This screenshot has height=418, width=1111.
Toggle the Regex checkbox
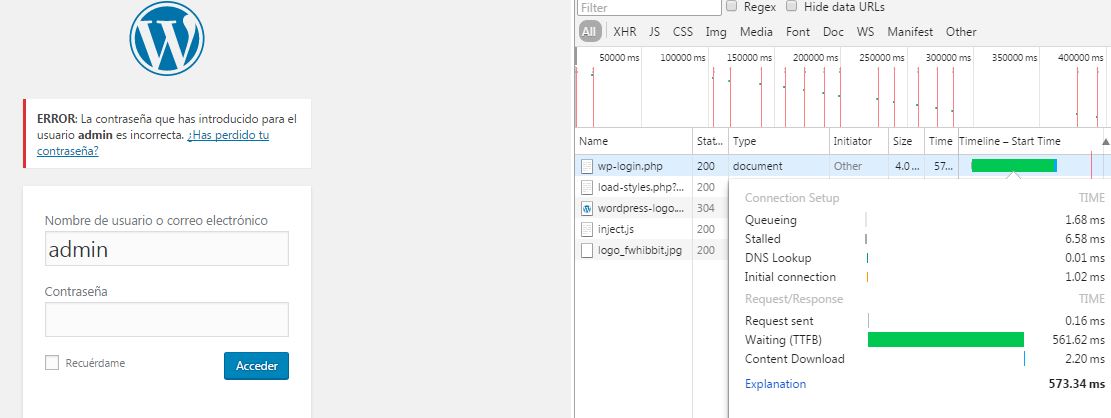[734, 7]
